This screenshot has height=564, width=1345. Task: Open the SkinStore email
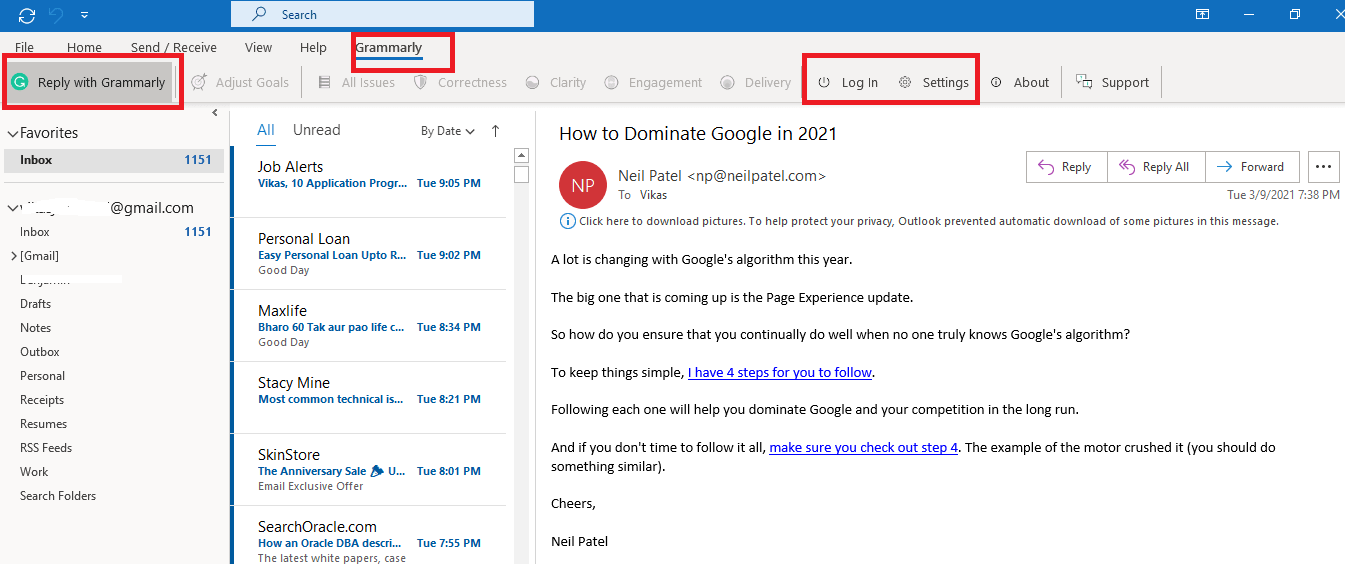coord(369,469)
